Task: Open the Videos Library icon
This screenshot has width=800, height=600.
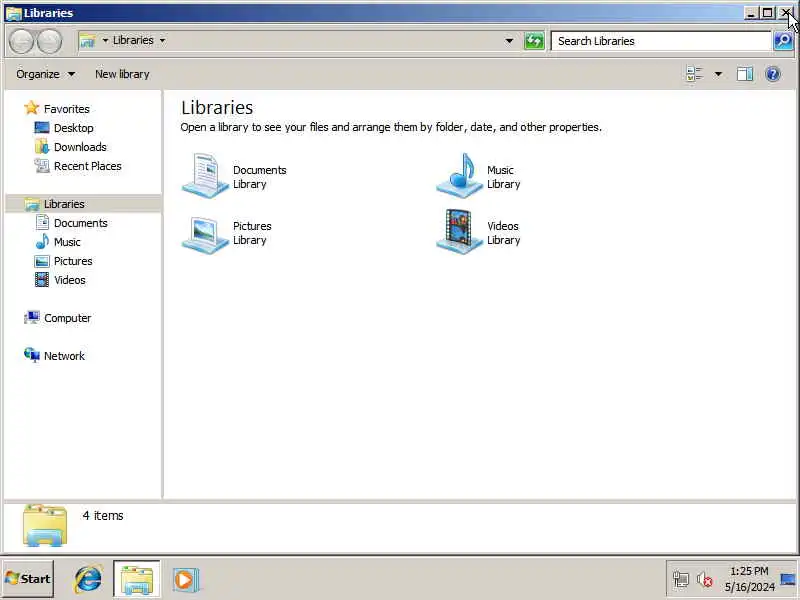Action: [x=459, y=232]
